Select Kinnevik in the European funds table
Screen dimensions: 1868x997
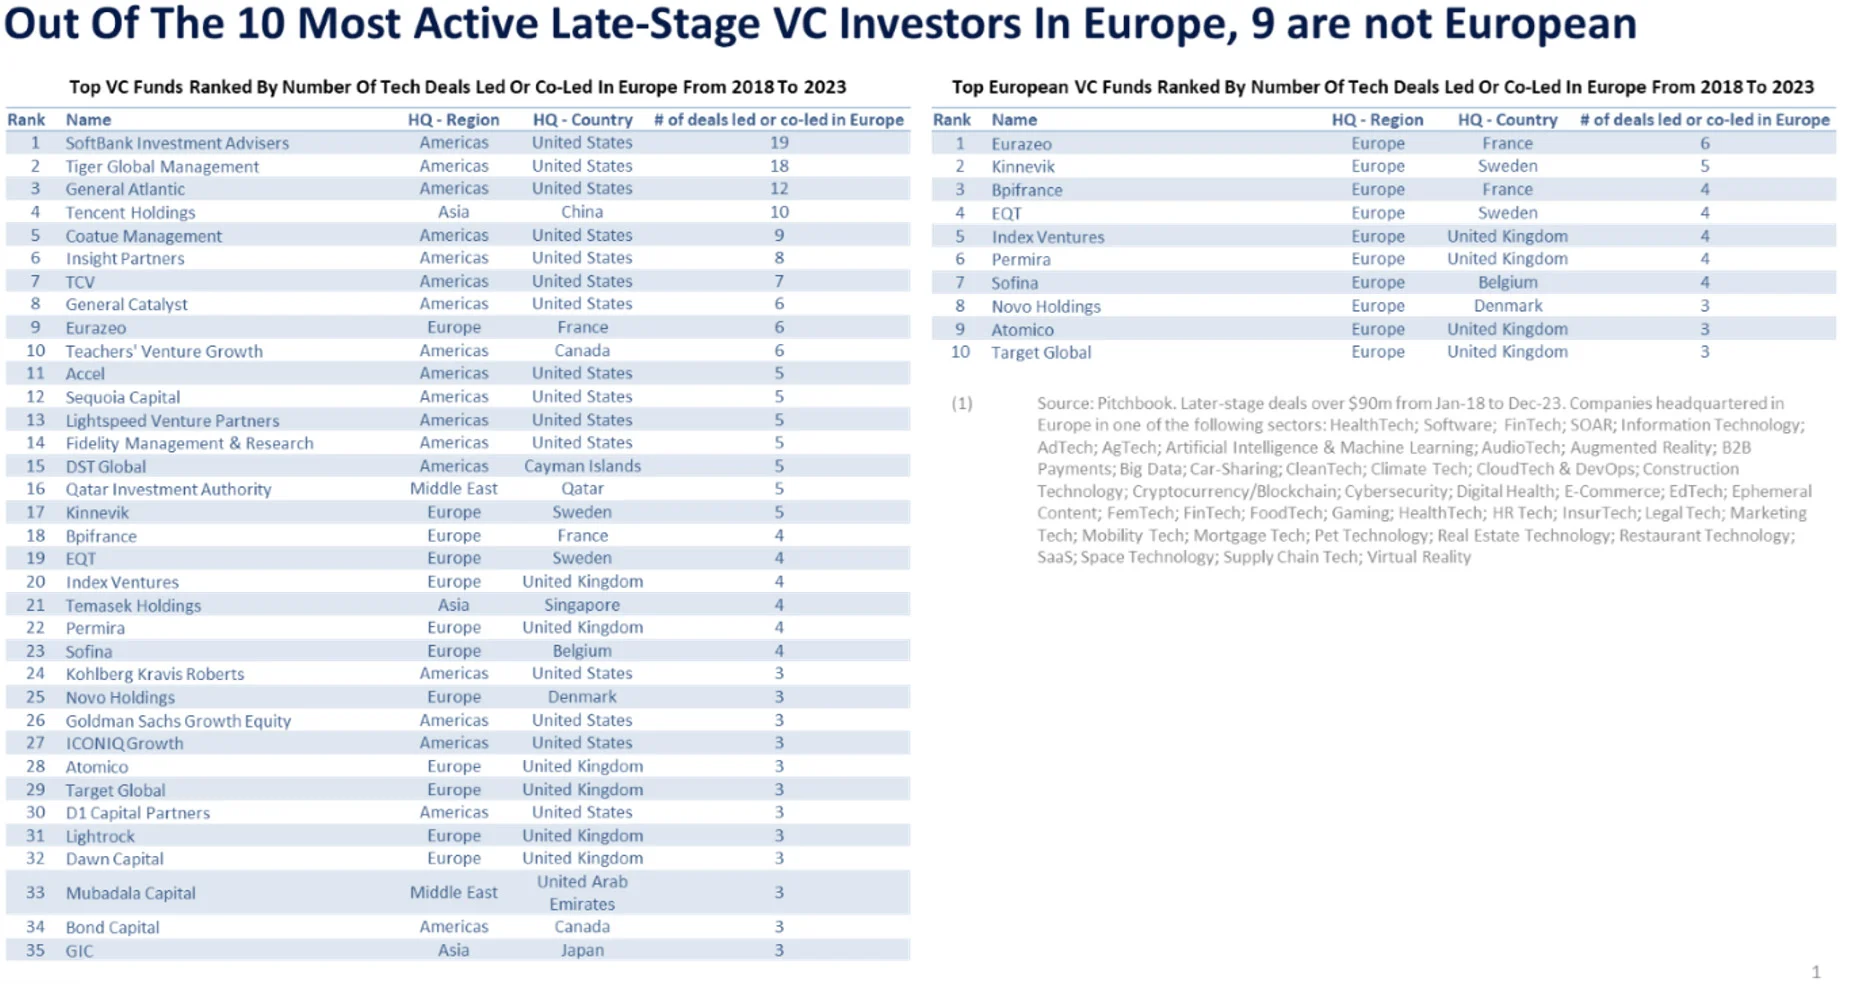[1023, 166]
